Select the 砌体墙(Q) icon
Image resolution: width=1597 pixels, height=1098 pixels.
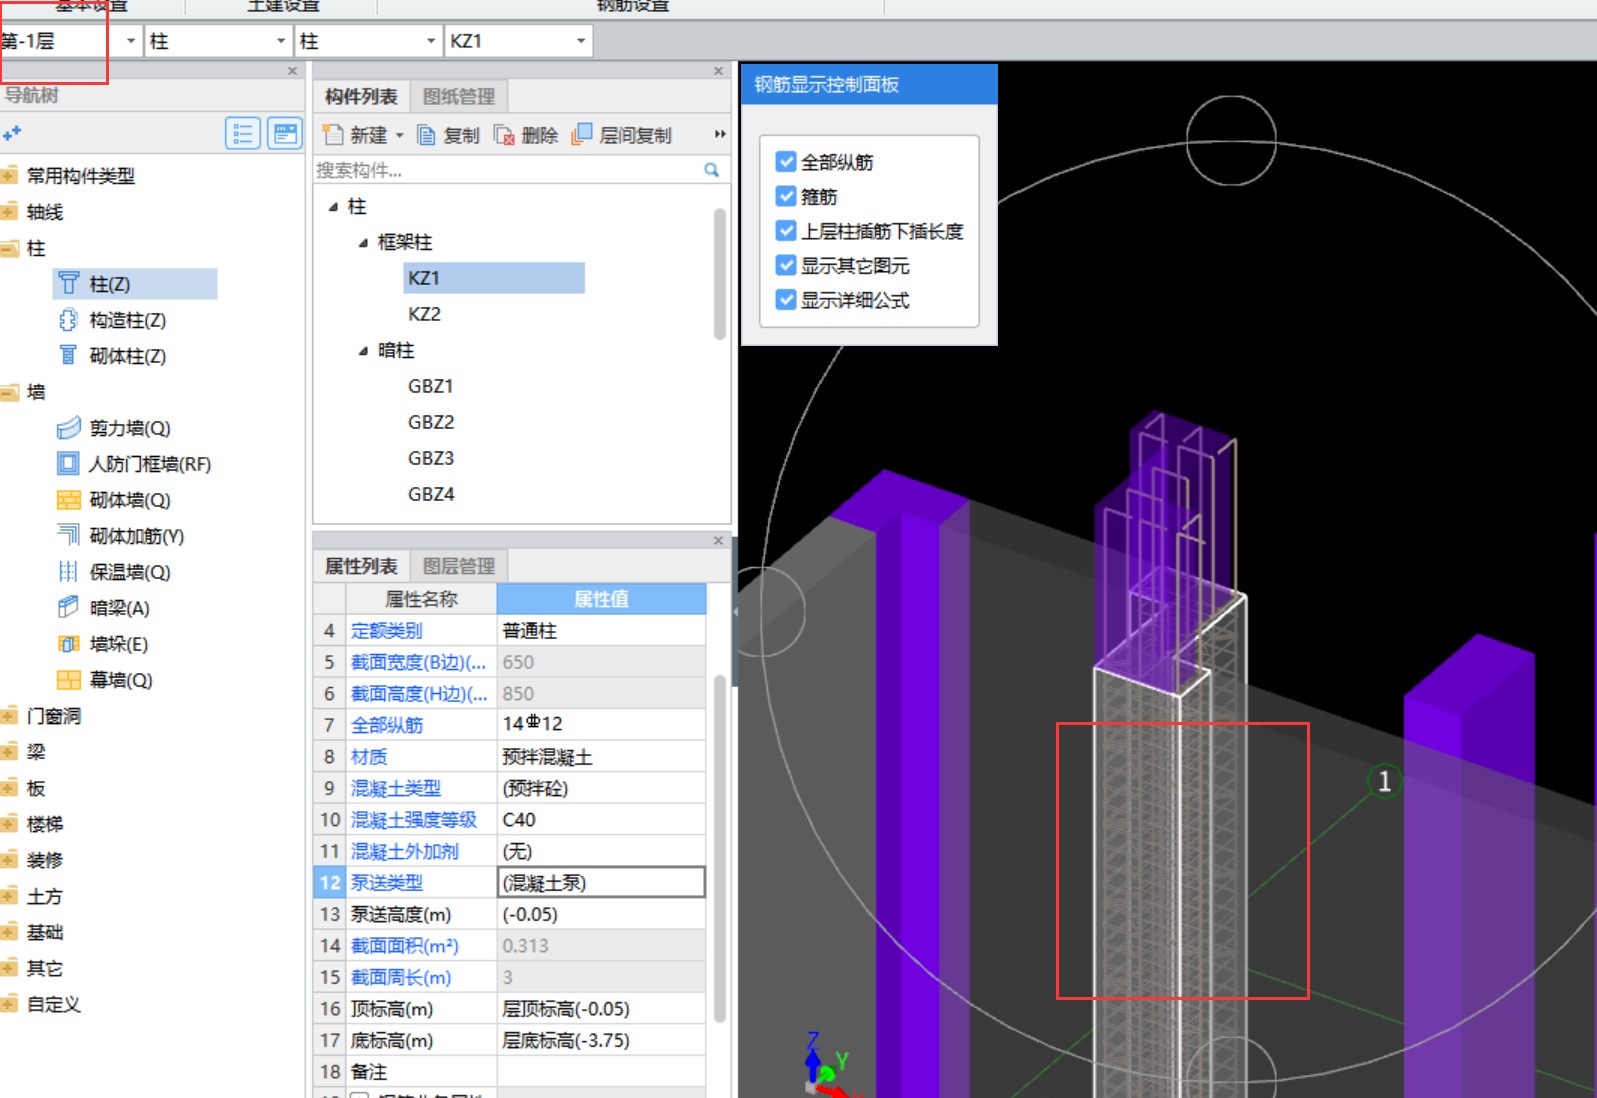pos(68,499)
